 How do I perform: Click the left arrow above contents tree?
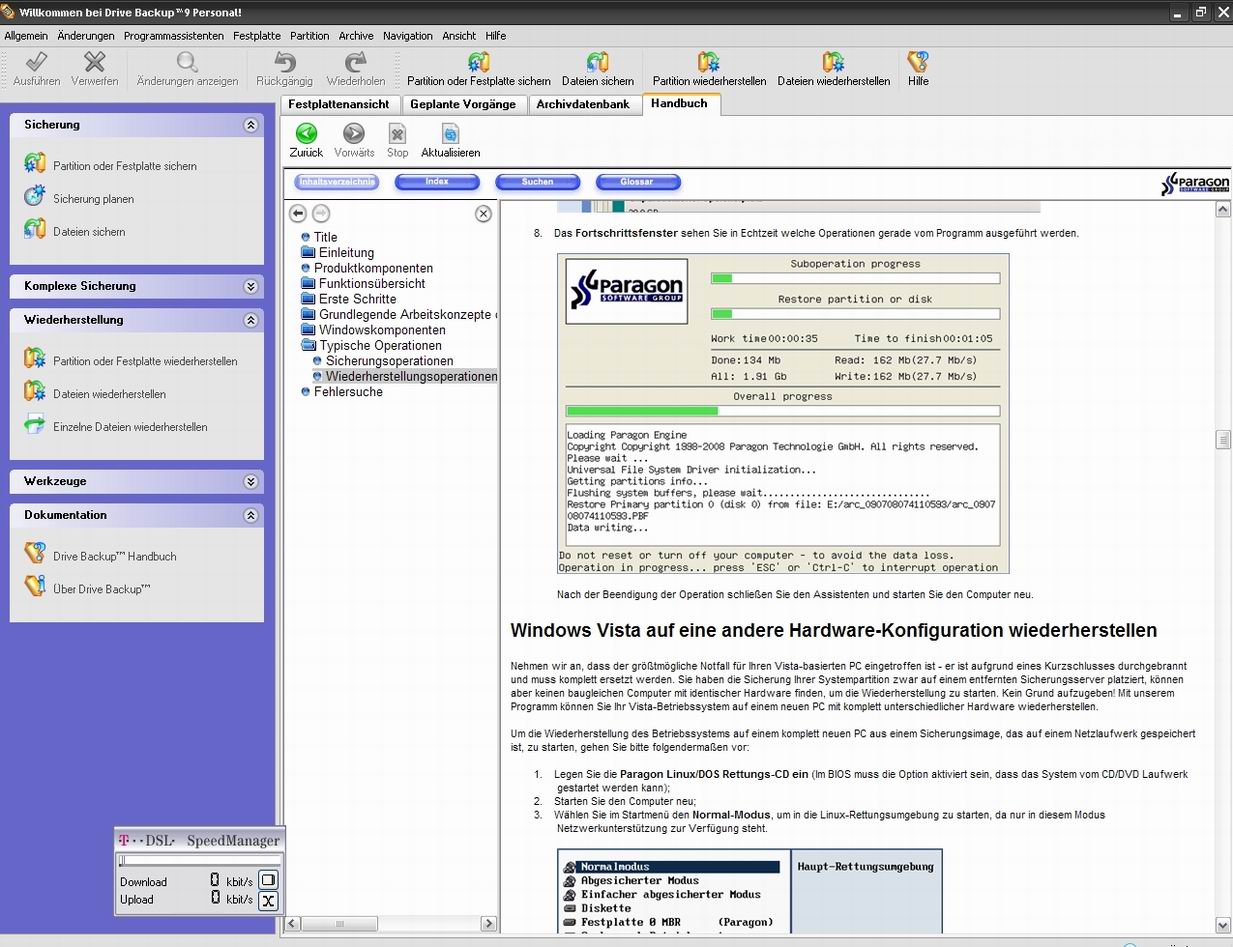[298, 213]
